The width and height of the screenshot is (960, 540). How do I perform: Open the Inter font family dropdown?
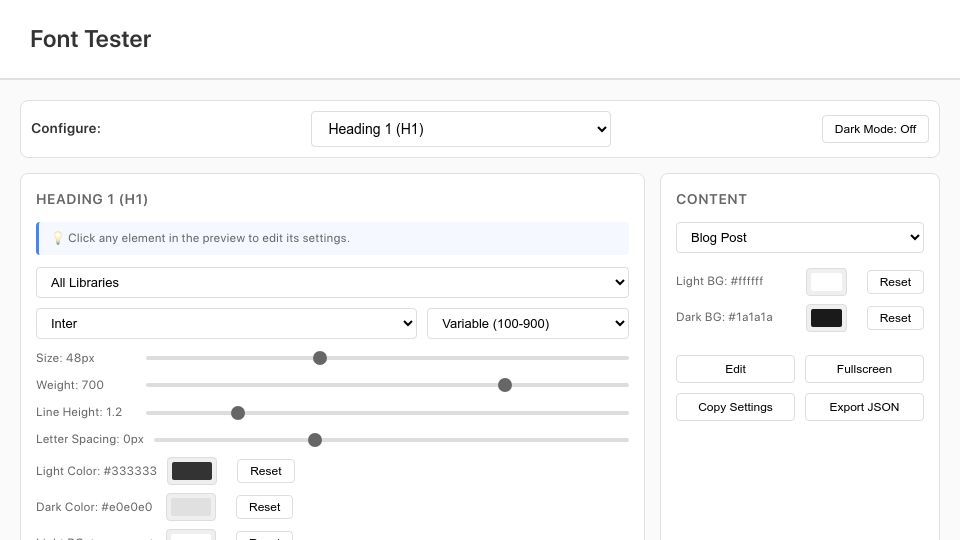[226, 323]
